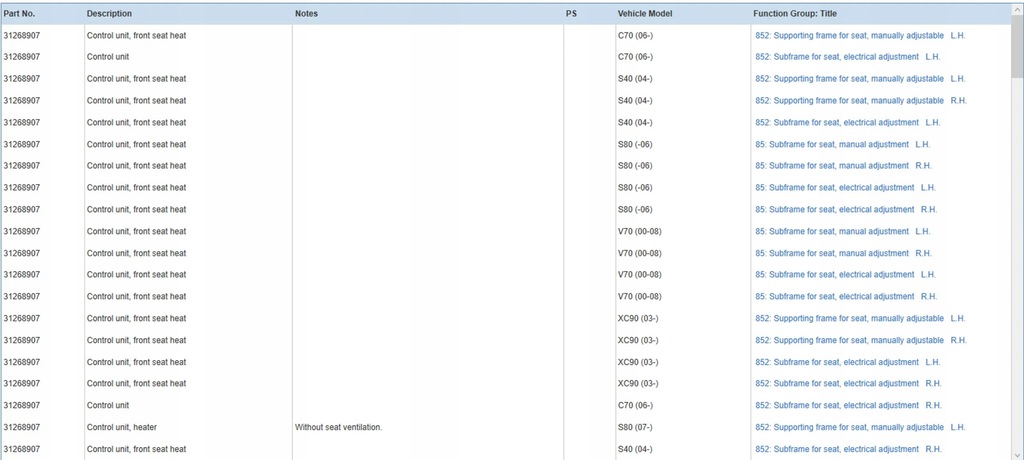Open XC90 Subframe electrical adjustment L.H. link
Viewport: 1024px width, 460px height.
[x=848, y=362]
